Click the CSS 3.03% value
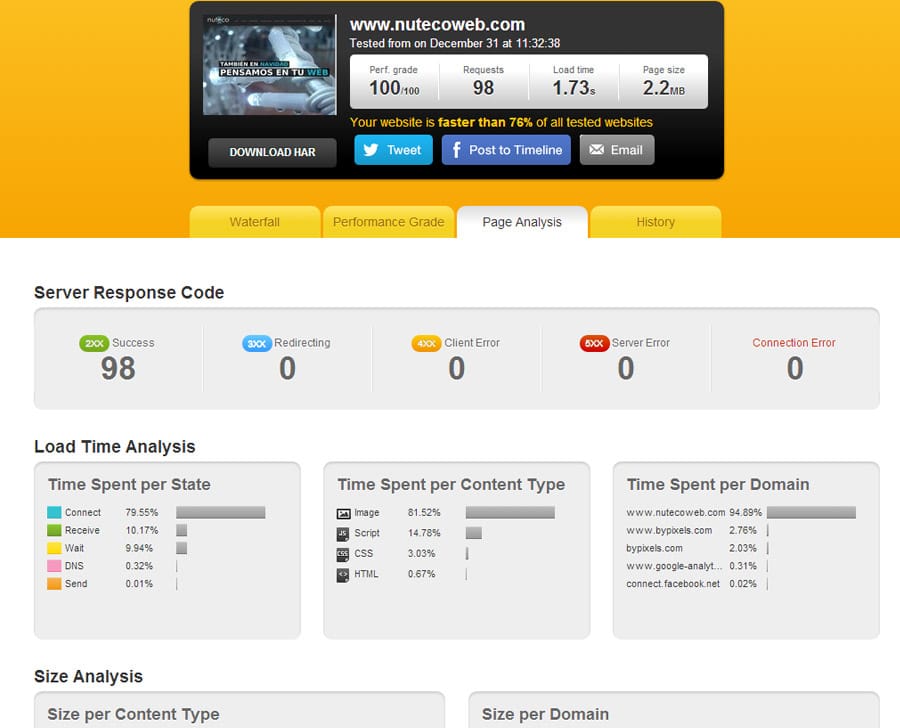The image size is (900, 728). 421,553
